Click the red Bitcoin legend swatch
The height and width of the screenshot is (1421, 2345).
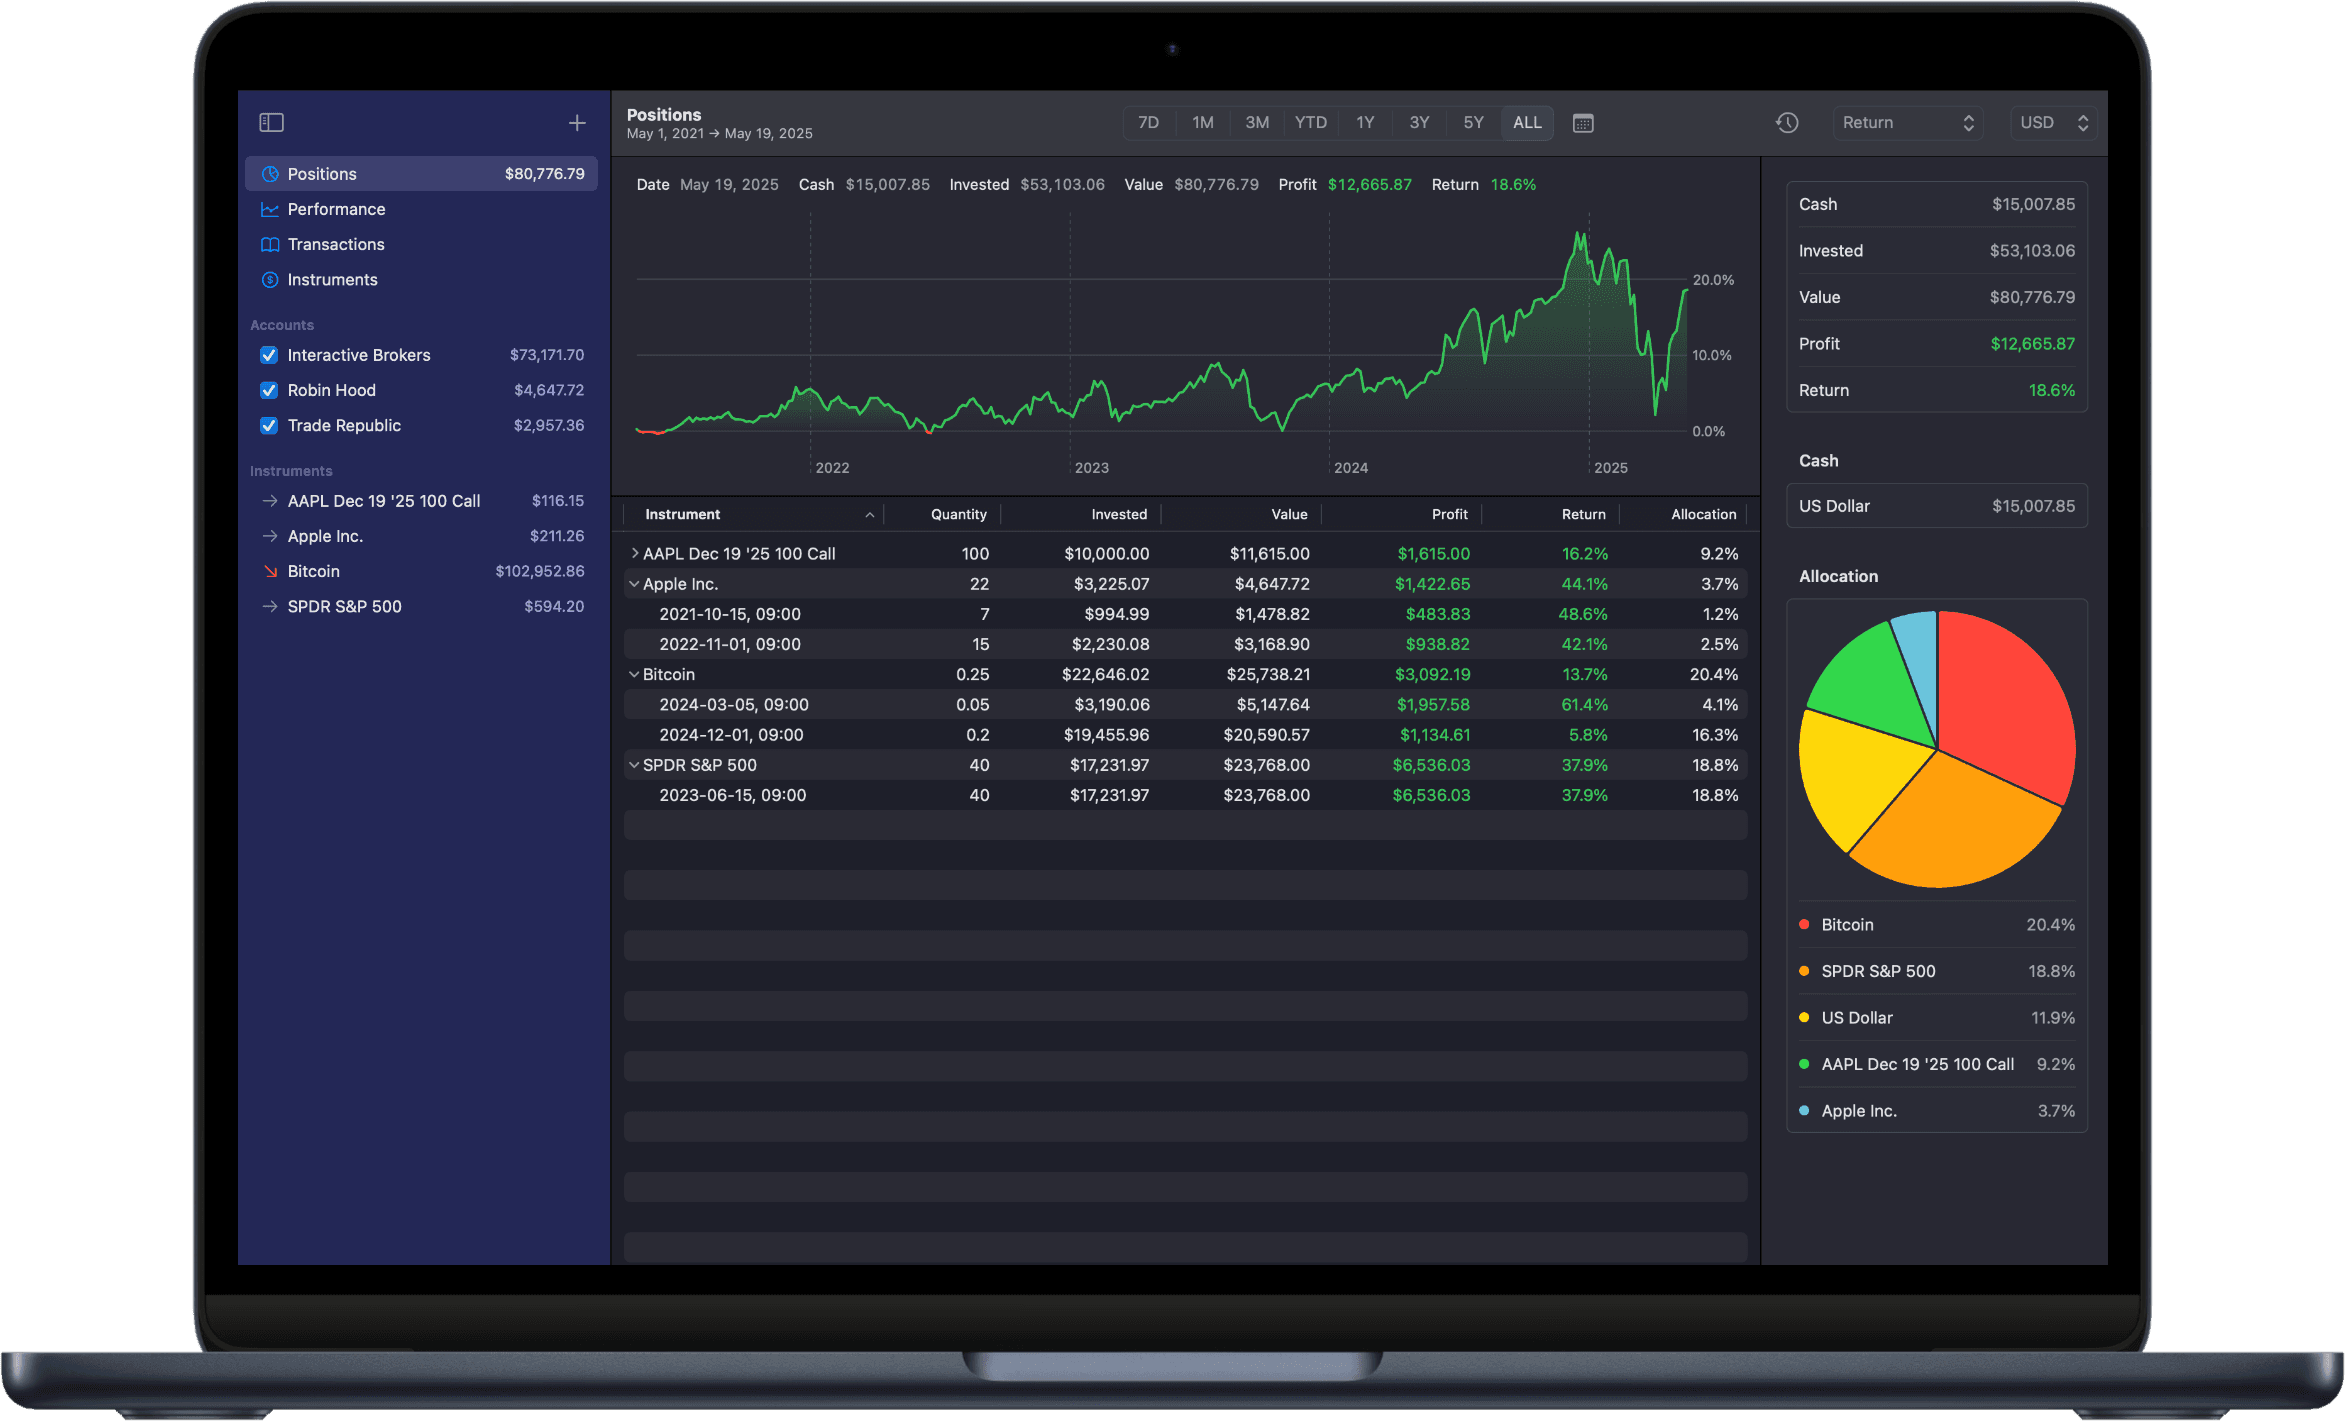coord(1805,924)
